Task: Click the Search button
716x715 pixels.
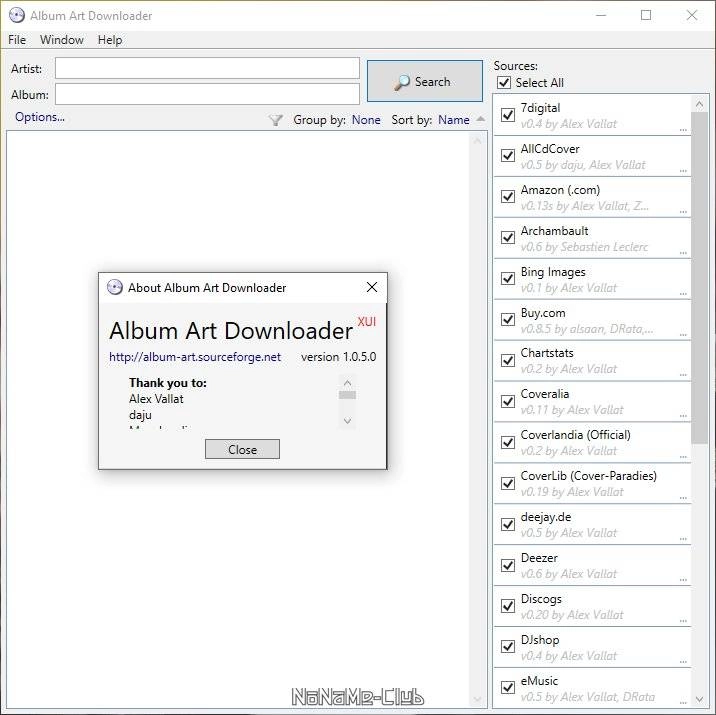Action: pyautogui.click(x=425, y=81)
